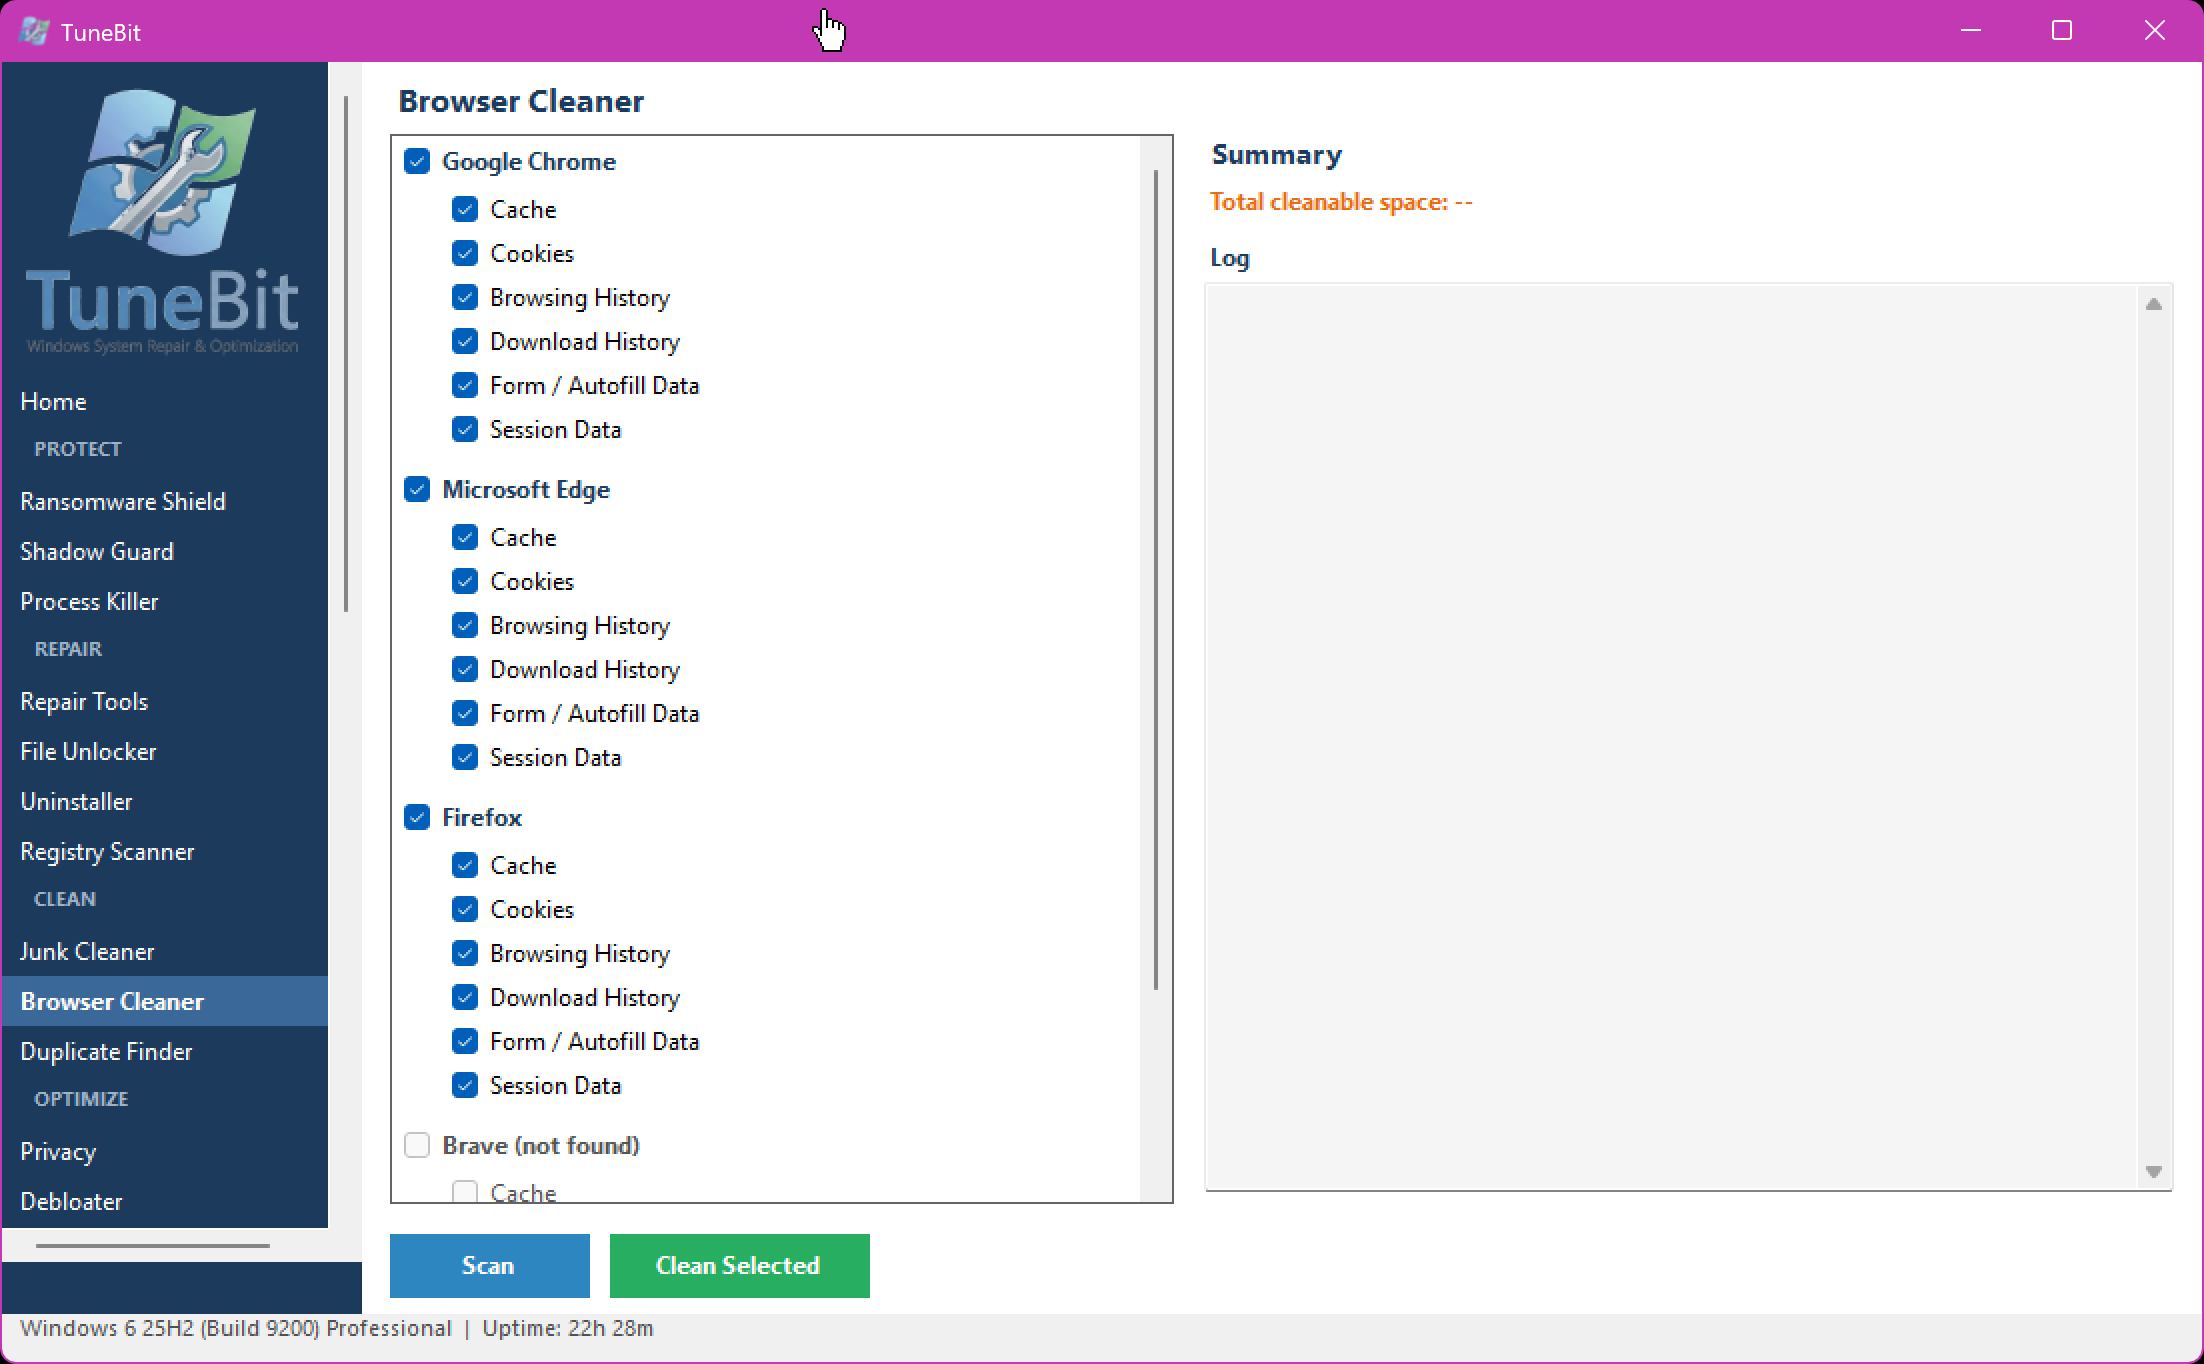
Task: Uncheck the Google Chrome group checkbox
Action: [x=417, y=161]
